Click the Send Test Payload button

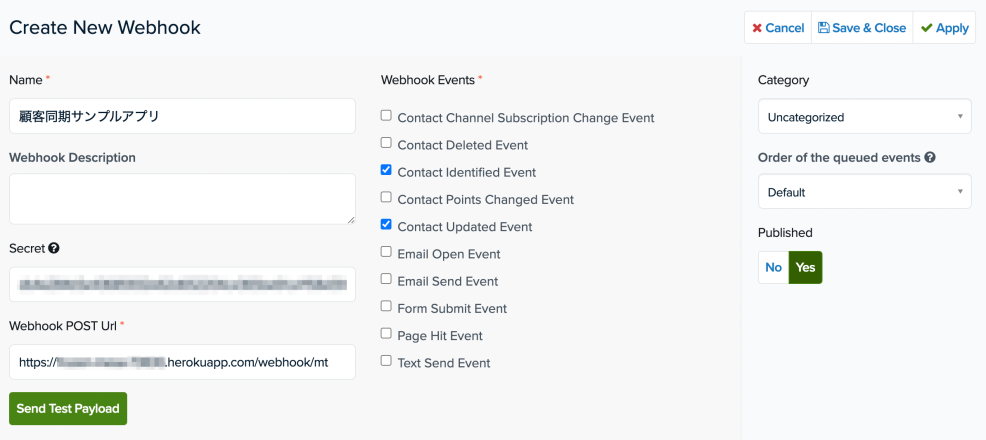pyautogui.click(x=68, y=409)
